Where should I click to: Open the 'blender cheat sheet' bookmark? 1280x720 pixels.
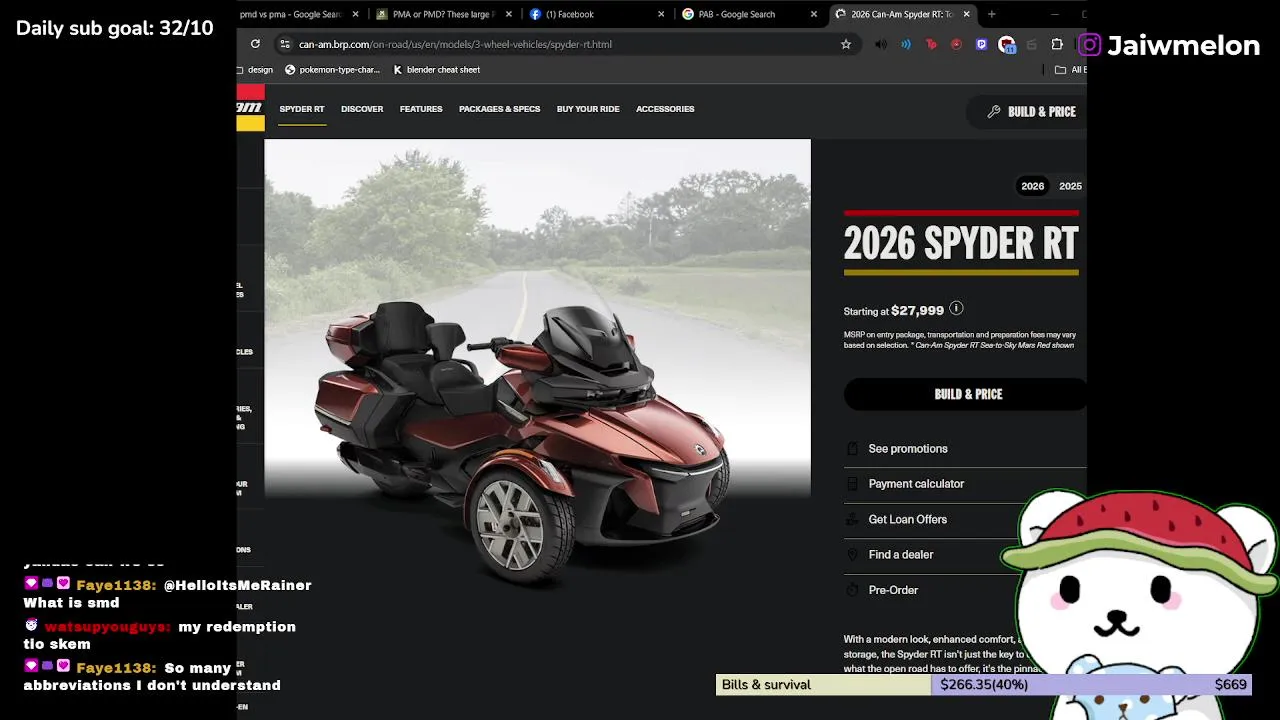(436, 70)
